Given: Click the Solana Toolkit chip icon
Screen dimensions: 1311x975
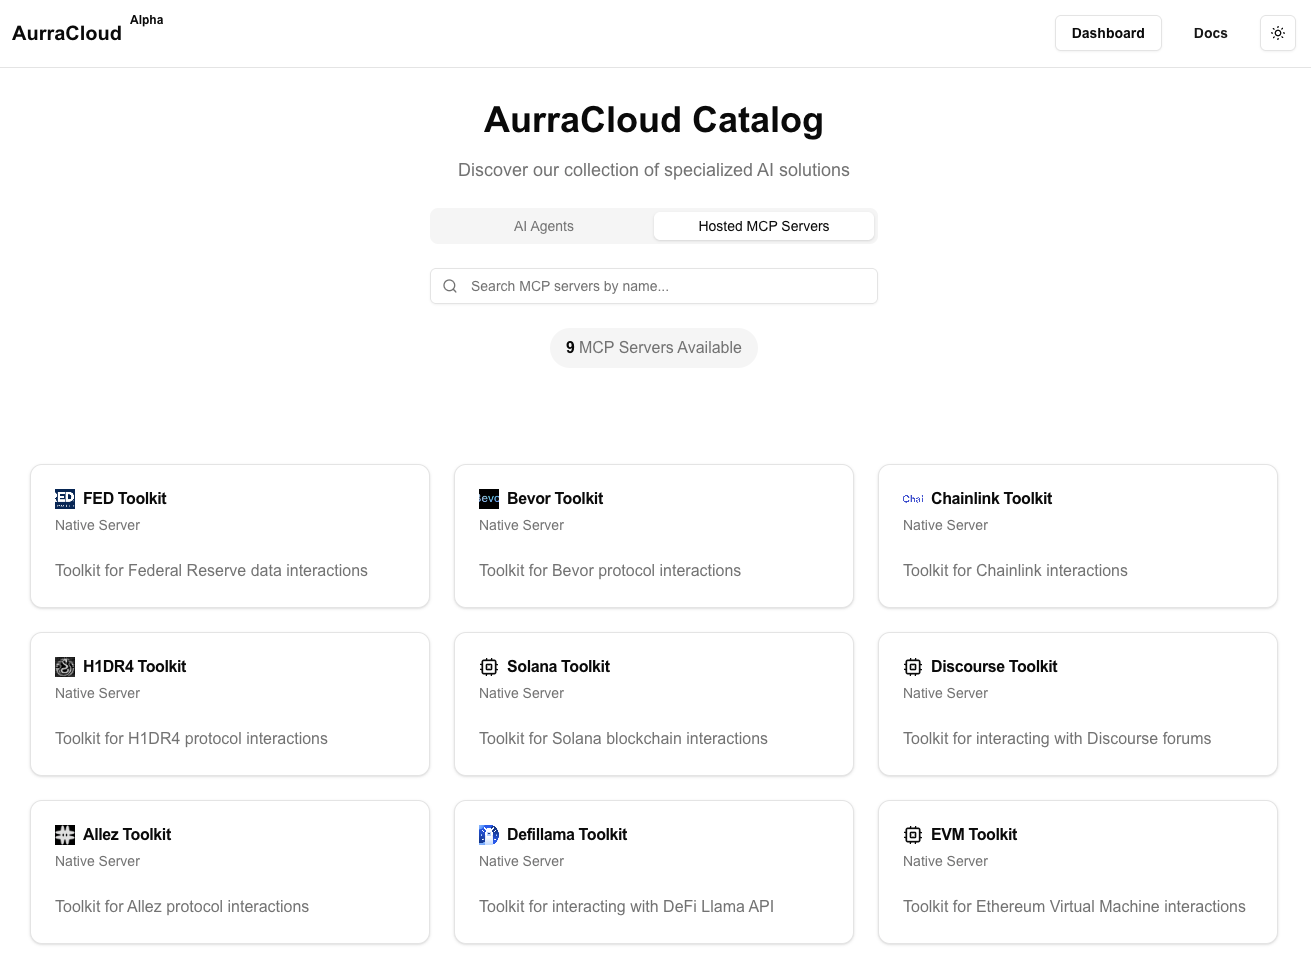Looking at the screenshot, I should coord(489,666).
